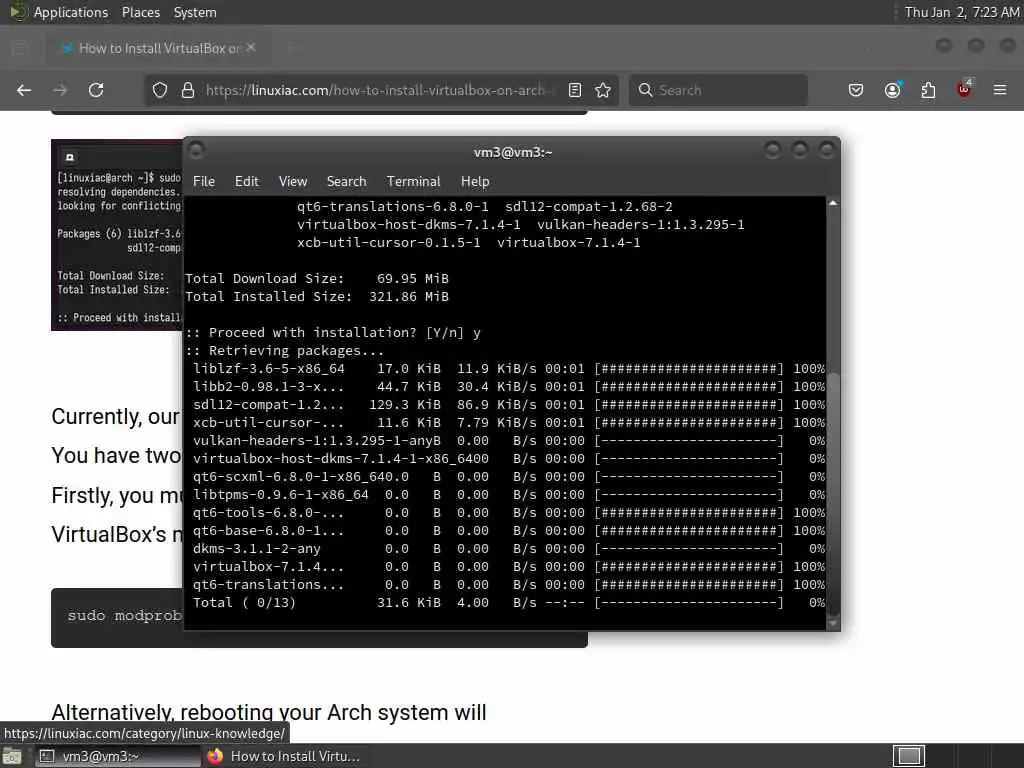Click the padlock site info icon
This screenshot has height=768, width=1024.
click(187, 90)
